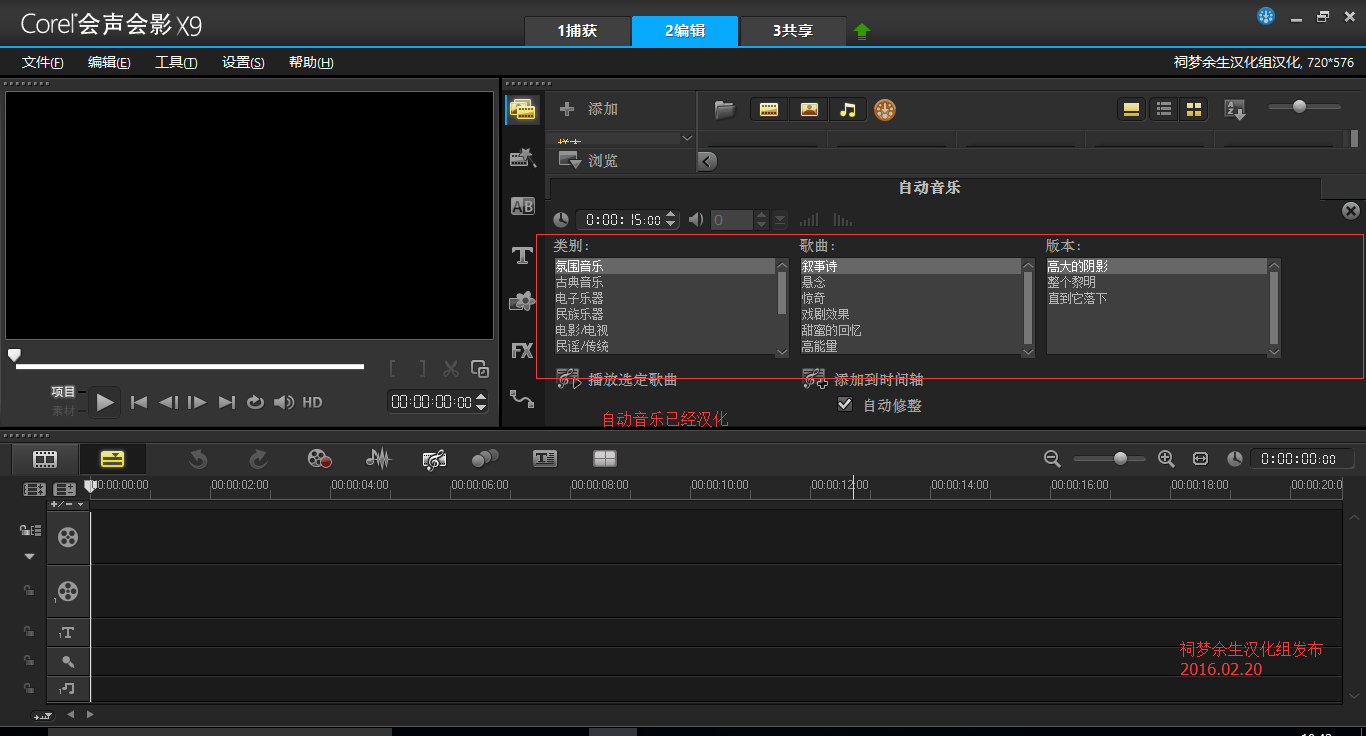
Task: Switch to Timeline view
Action: pyautogui.click(x=113, y=459)
